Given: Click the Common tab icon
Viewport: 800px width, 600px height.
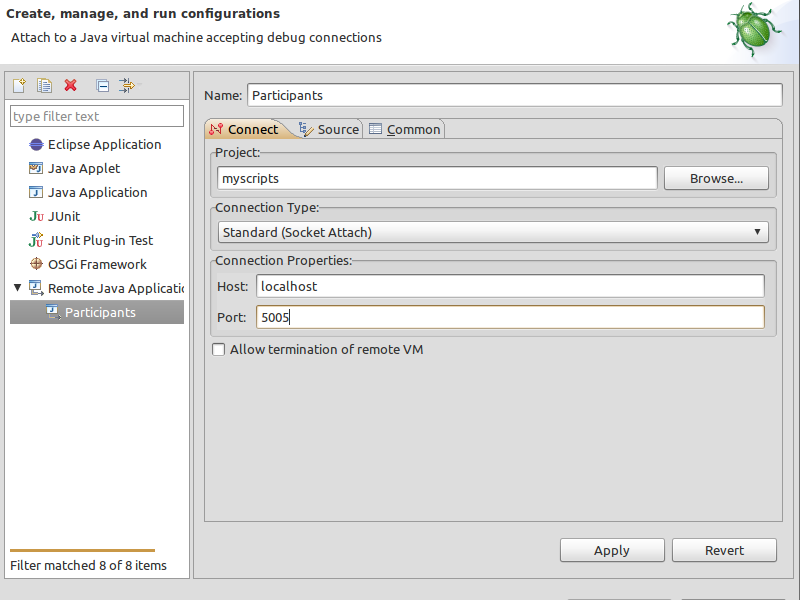Looking at the screenshot, I should tap(375, 129).
